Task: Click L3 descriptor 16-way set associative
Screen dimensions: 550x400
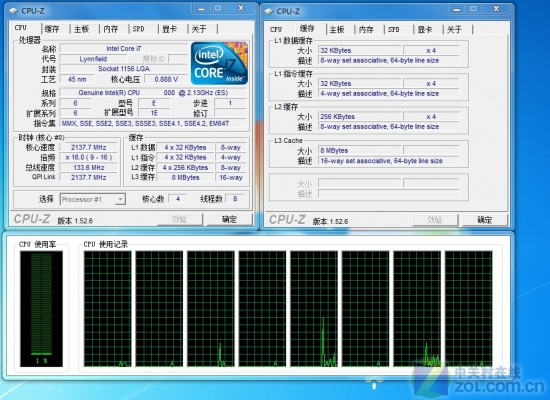Action: (389, 161)
